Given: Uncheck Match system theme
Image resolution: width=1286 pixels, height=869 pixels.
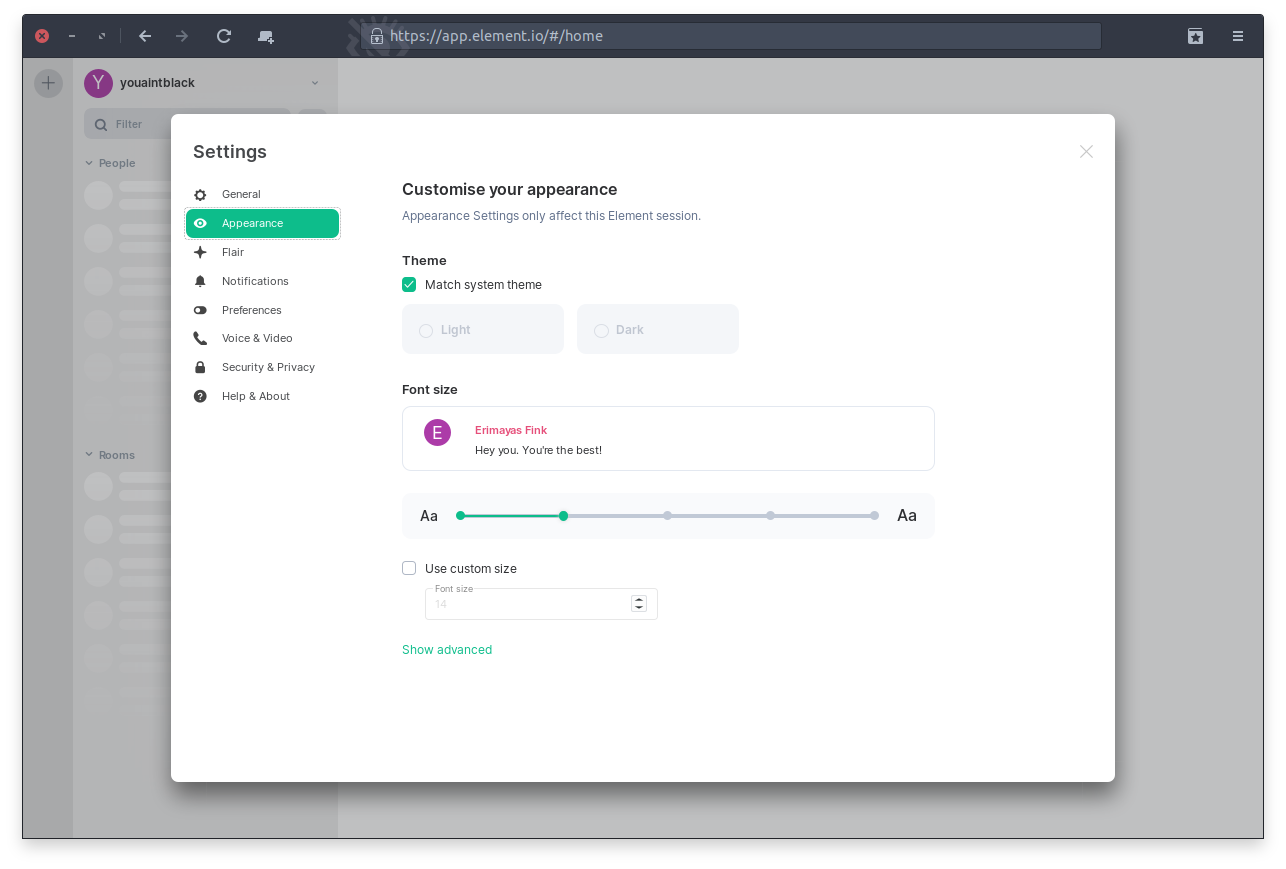Looking at the screenshot, I should (409, 285).
